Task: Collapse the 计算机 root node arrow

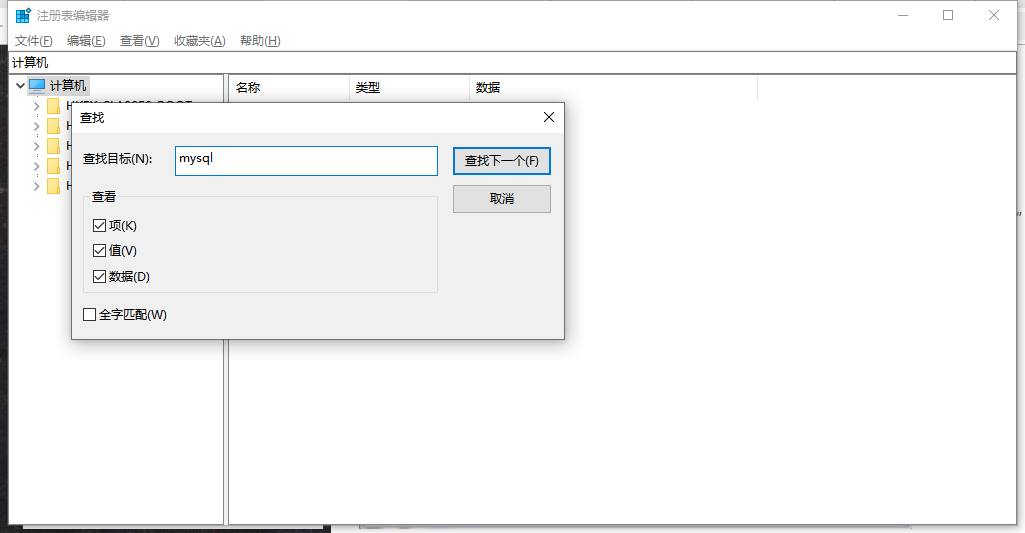Action: (x=20, y=86)
